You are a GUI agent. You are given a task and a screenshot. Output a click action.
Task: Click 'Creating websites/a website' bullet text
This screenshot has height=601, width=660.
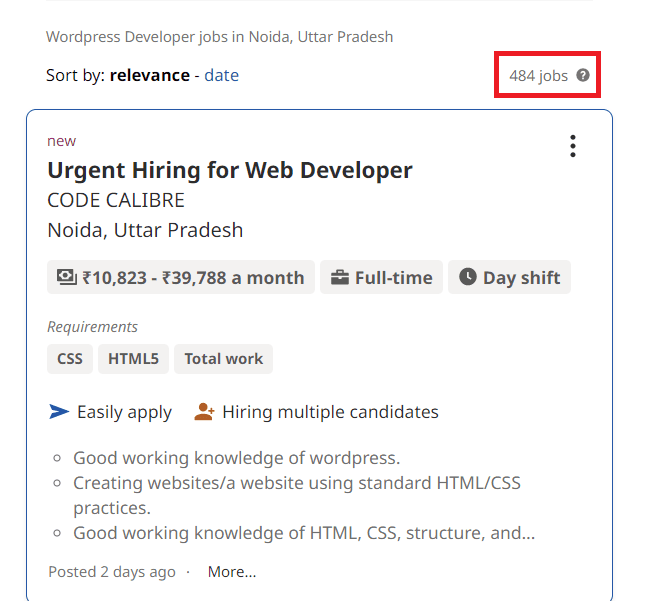point(297,495)
